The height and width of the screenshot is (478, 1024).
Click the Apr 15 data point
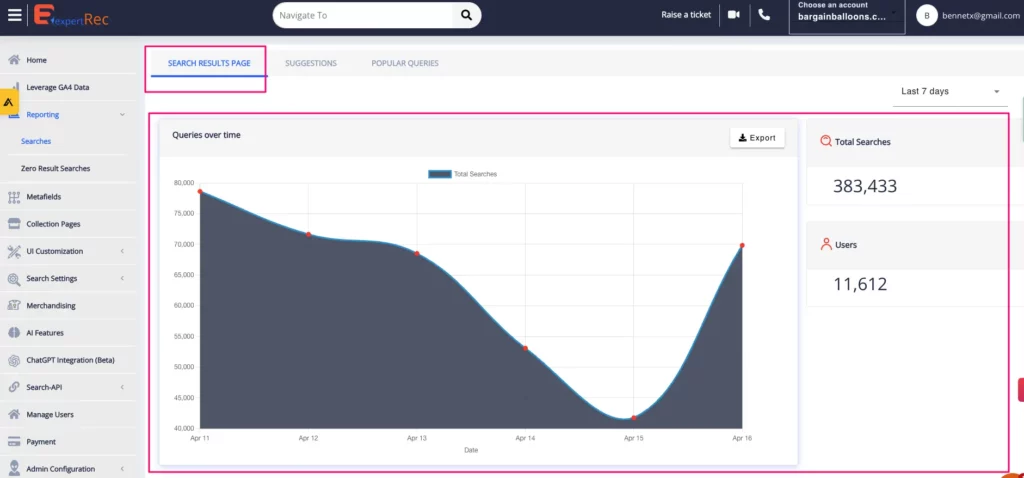(x=634, y=418)
